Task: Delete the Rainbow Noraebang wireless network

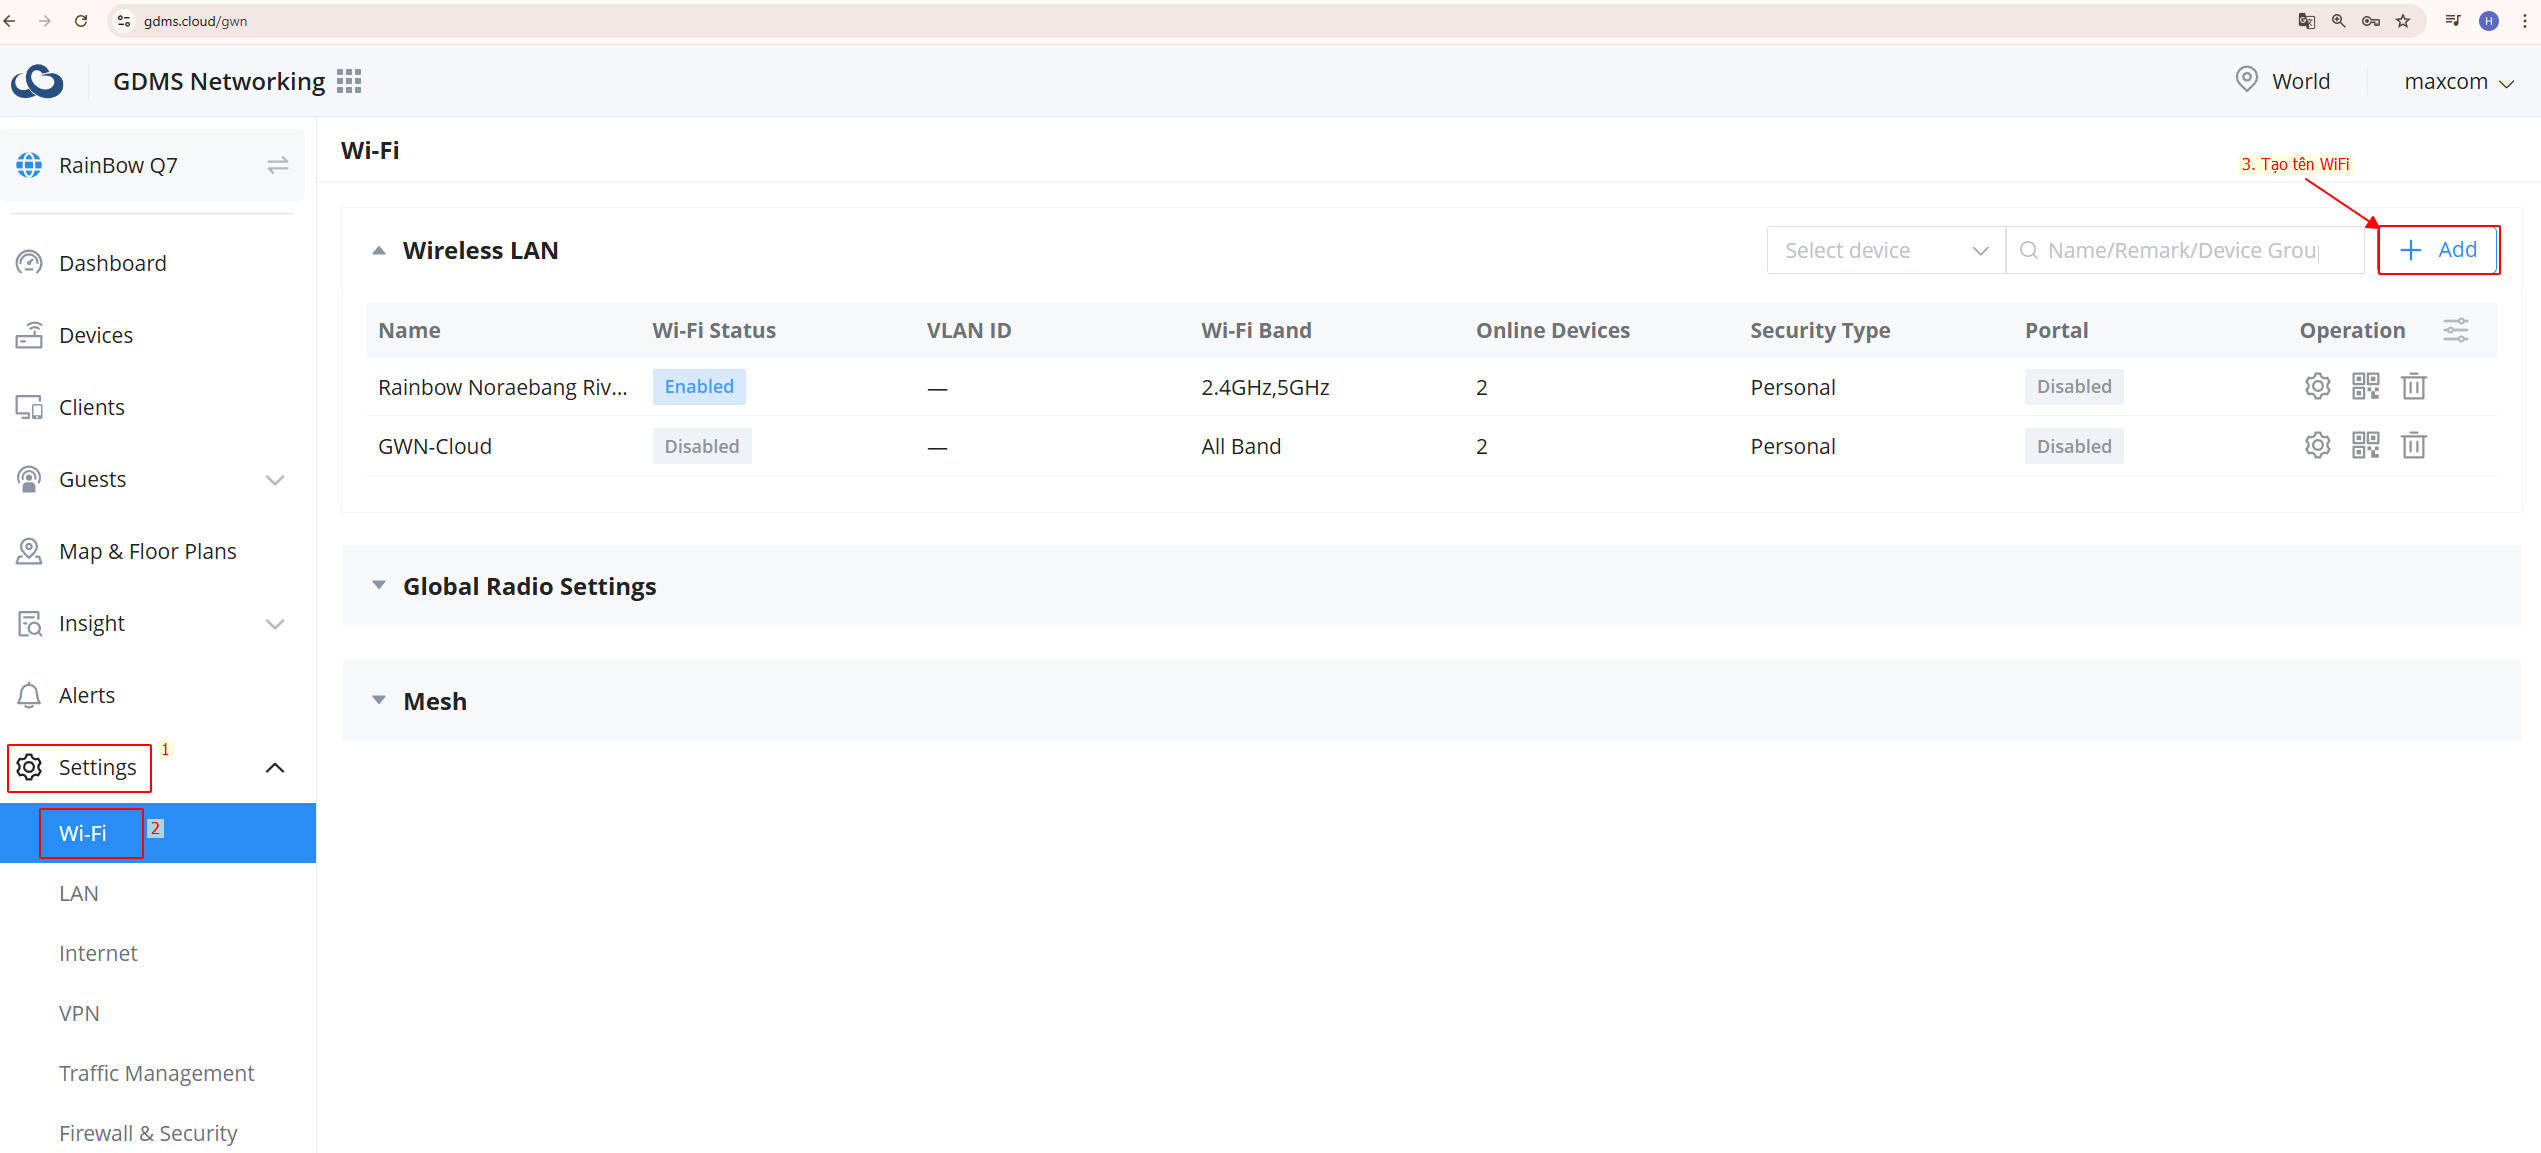Action: tap(2413, 386)
